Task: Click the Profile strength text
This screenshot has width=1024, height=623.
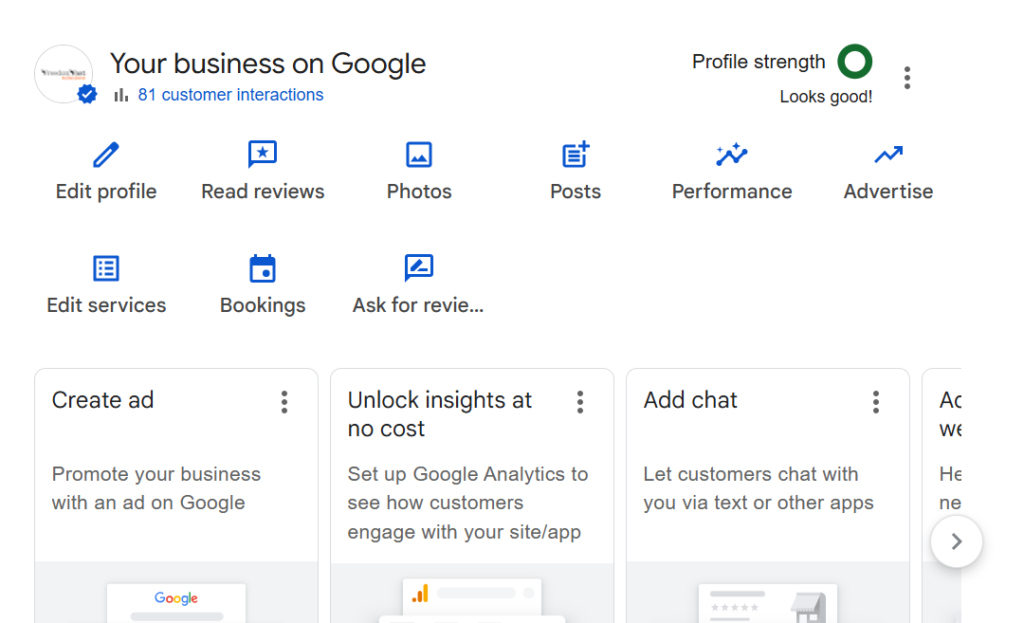Action: point(758,62)
